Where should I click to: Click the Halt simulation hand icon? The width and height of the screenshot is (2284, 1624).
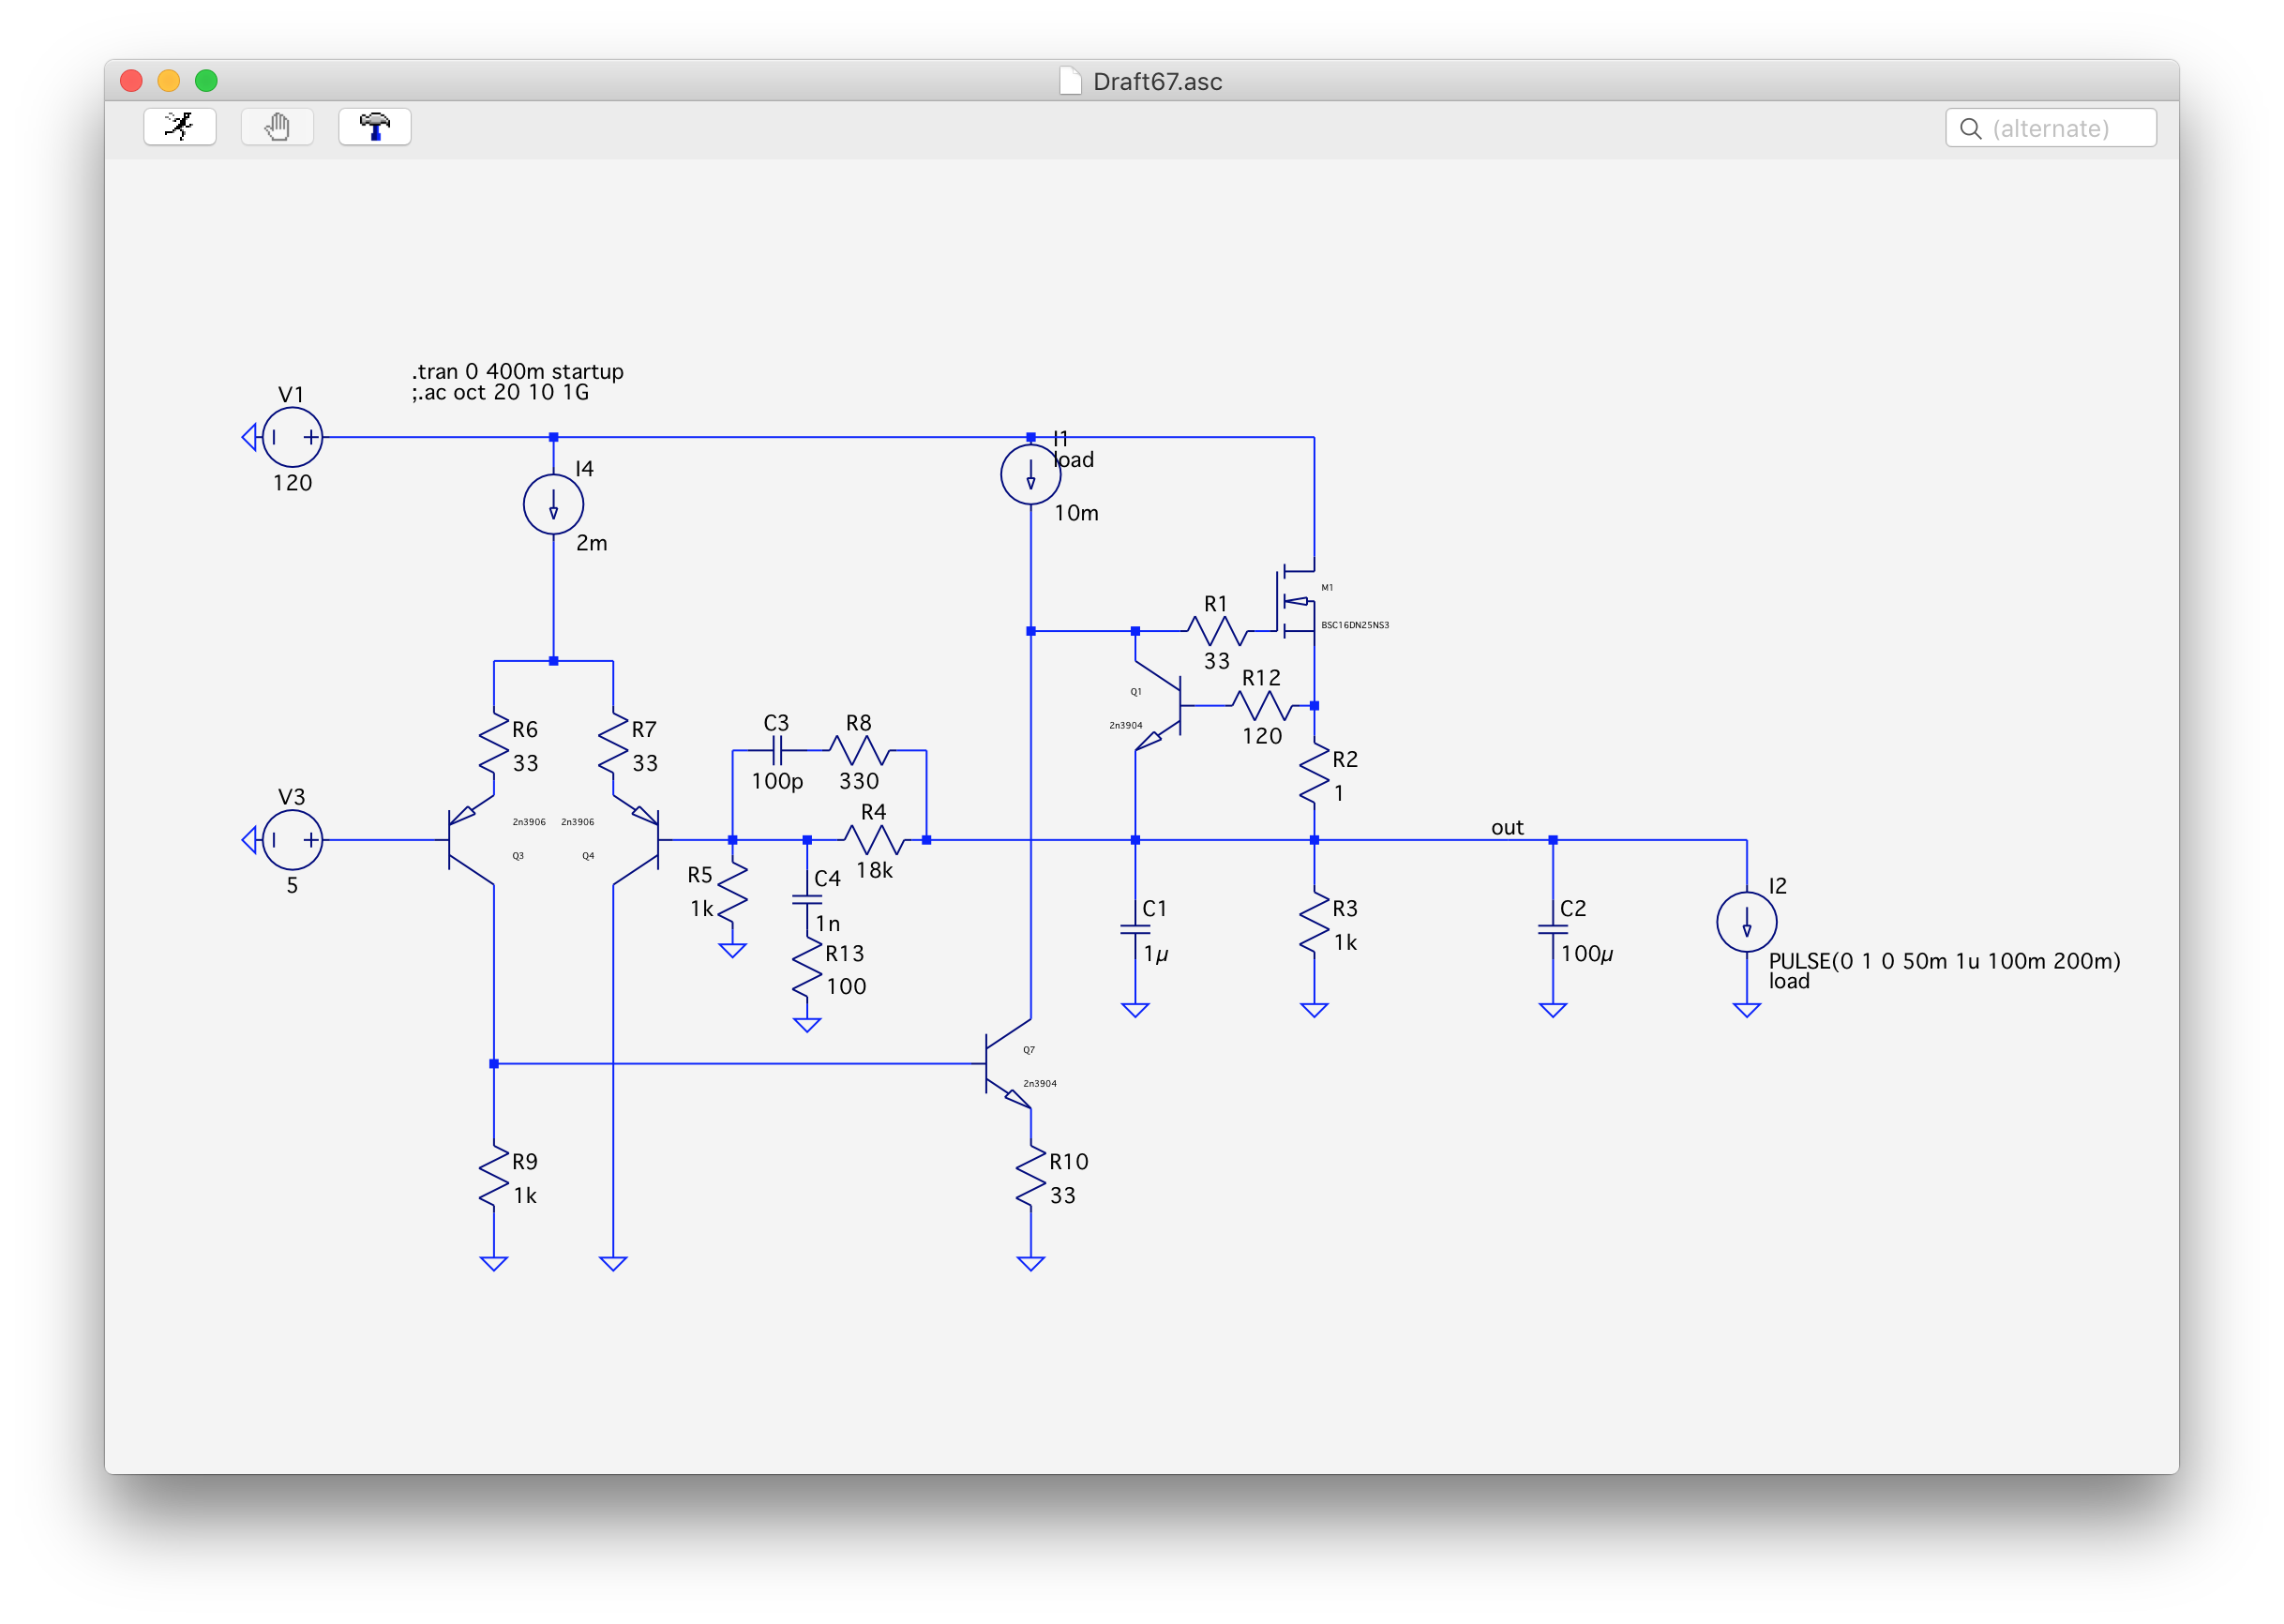(277, 127)
